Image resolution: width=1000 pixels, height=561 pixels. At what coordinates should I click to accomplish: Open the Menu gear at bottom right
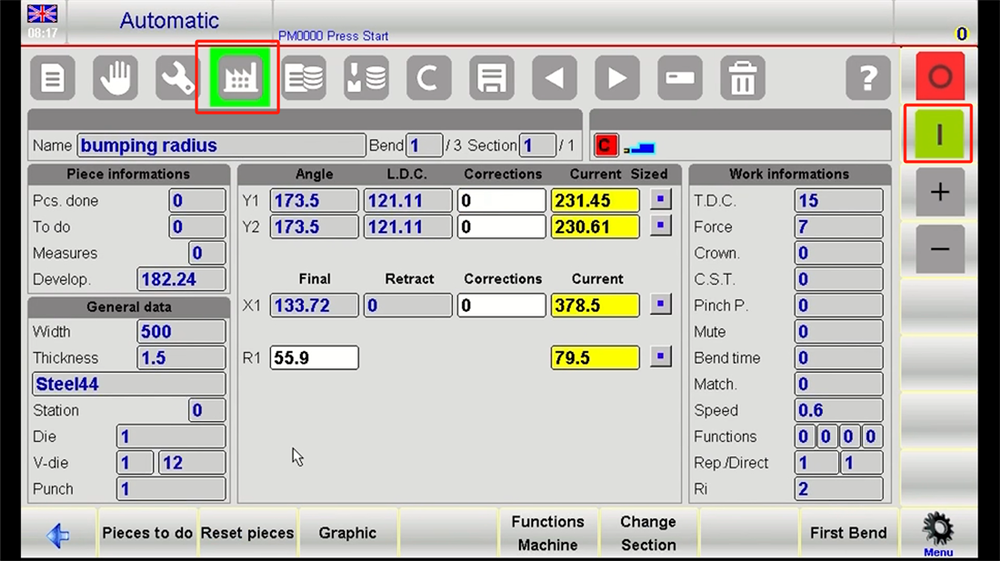click(x=938, y=533)
